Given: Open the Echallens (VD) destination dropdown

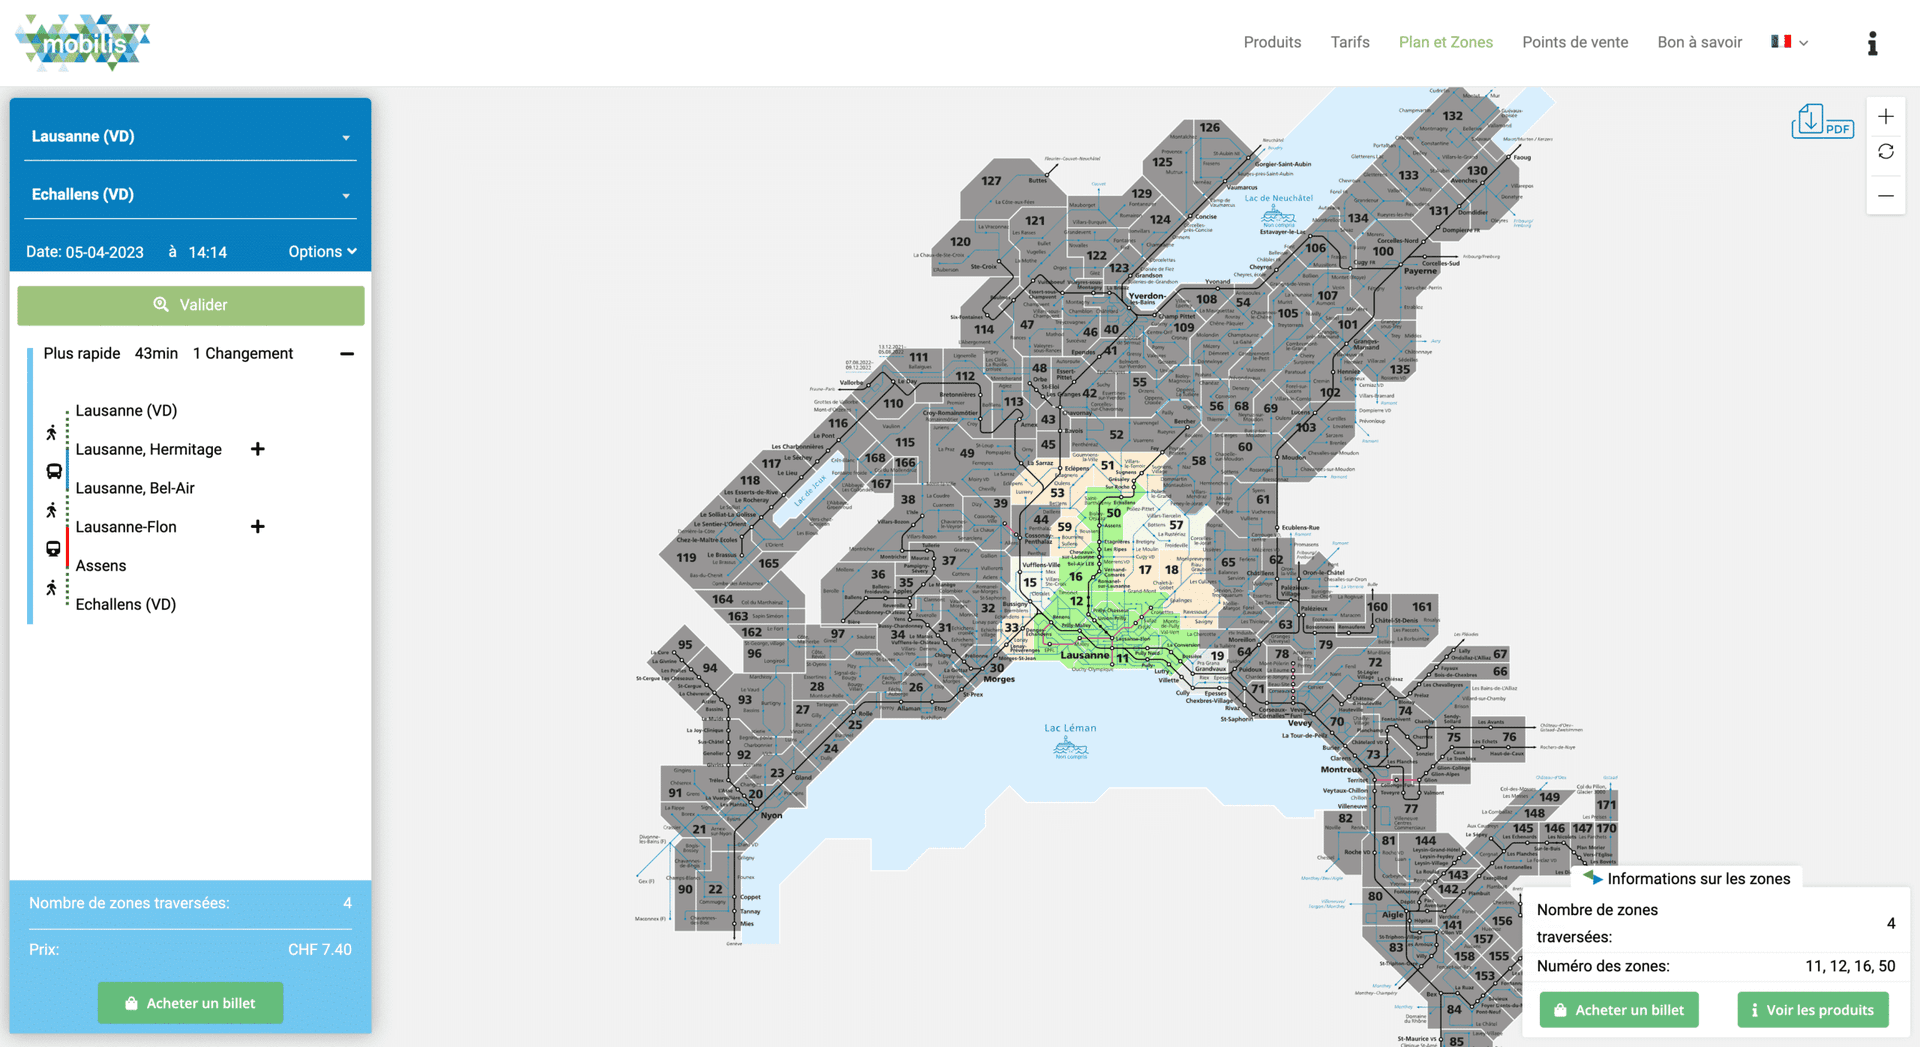Looking at the screenshot, I should pos(190,195).
